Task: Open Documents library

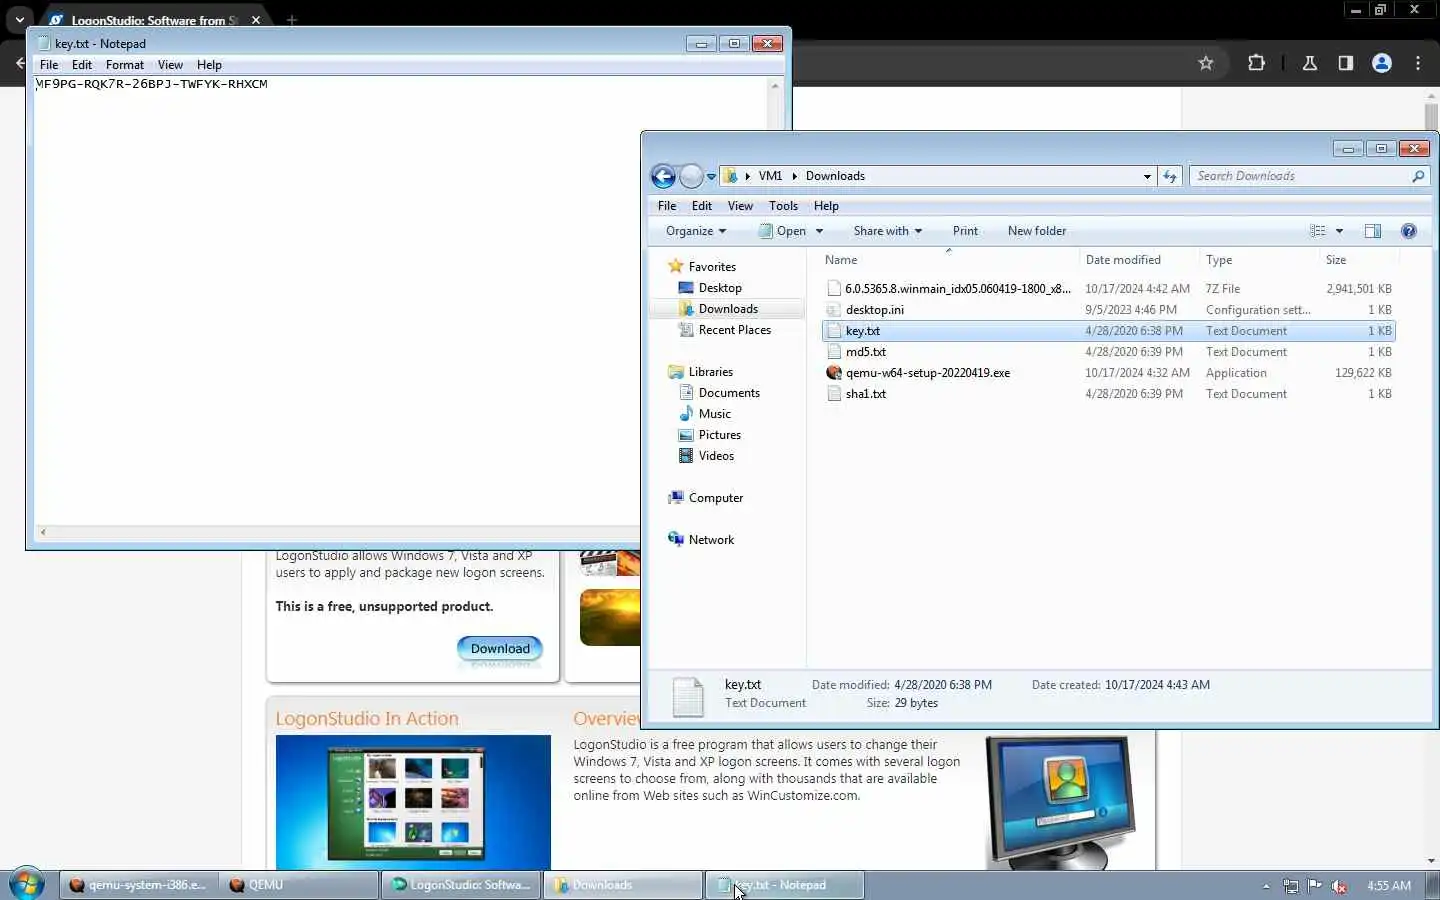Action: coord(729,393)
